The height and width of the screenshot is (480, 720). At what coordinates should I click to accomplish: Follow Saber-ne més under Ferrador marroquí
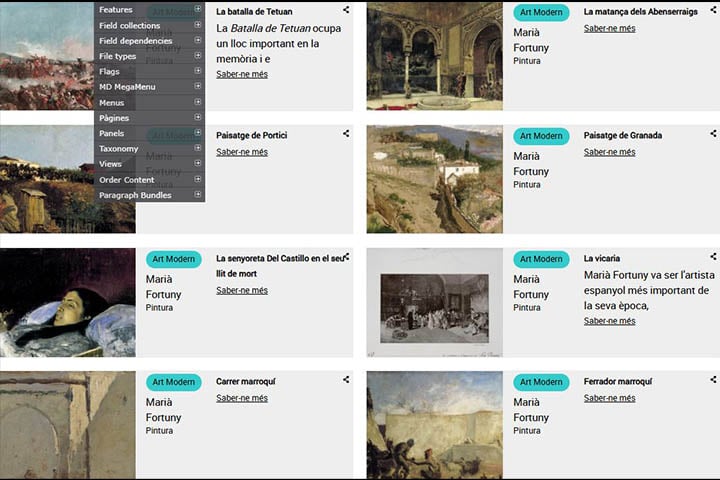pyautogui.click(x=609, y=398)
